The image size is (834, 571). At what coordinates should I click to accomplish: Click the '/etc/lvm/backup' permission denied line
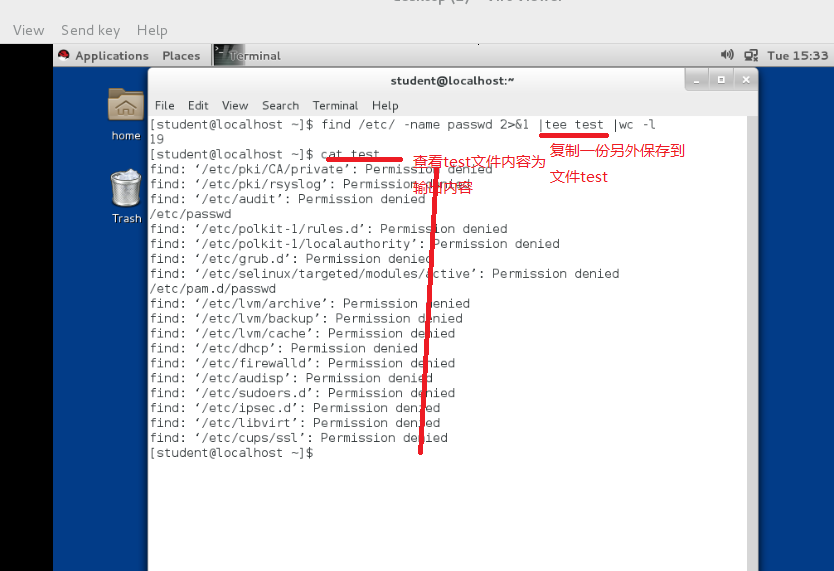(306, 318)
